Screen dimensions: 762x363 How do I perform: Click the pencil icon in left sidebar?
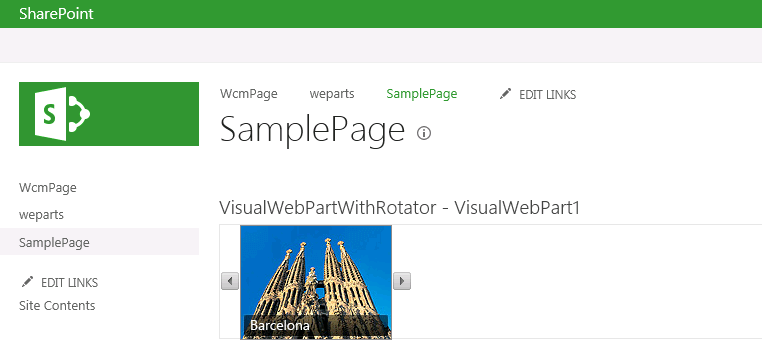[28, 282]
